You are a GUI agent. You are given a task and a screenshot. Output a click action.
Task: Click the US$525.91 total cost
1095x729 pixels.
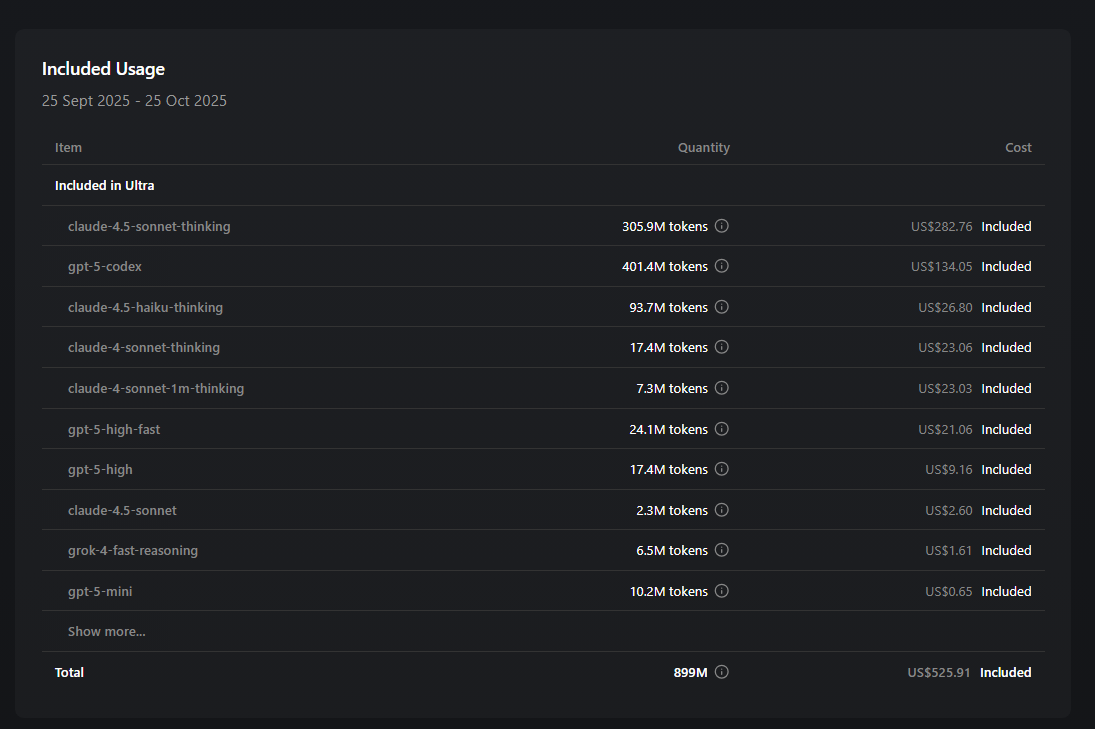(x=939, y=672)
